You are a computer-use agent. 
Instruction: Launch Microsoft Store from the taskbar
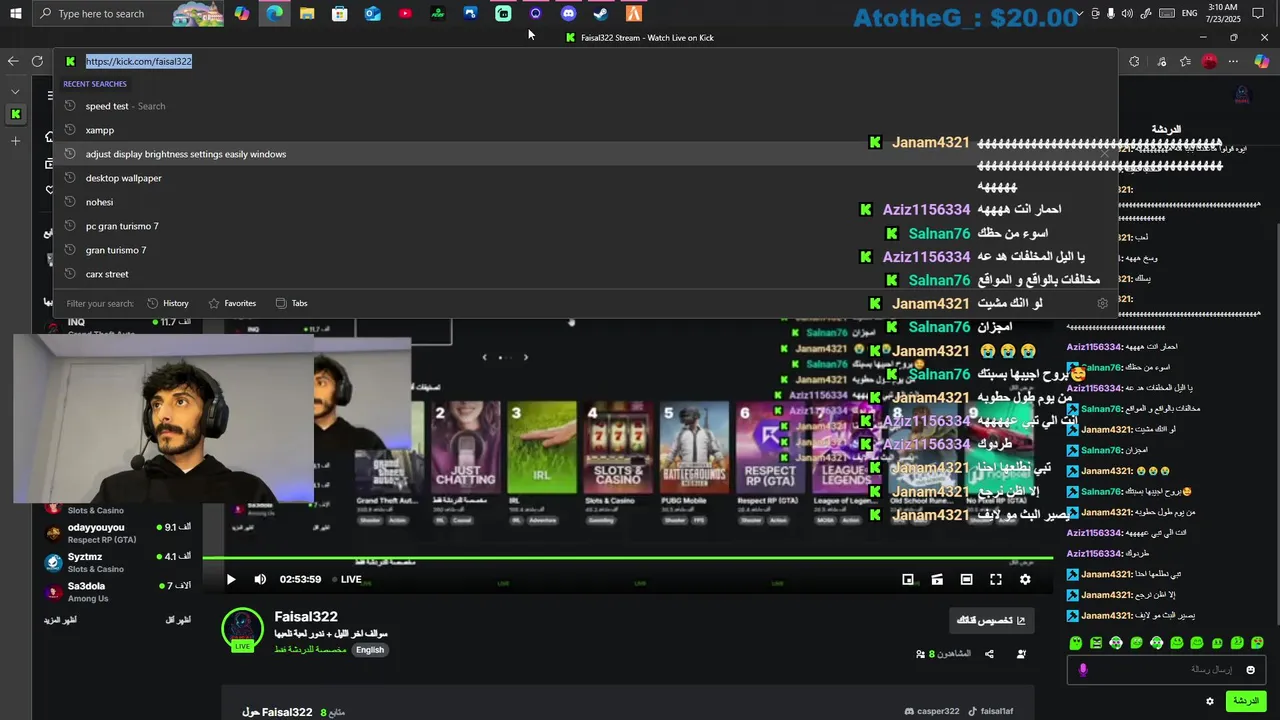tap(340, 13)
